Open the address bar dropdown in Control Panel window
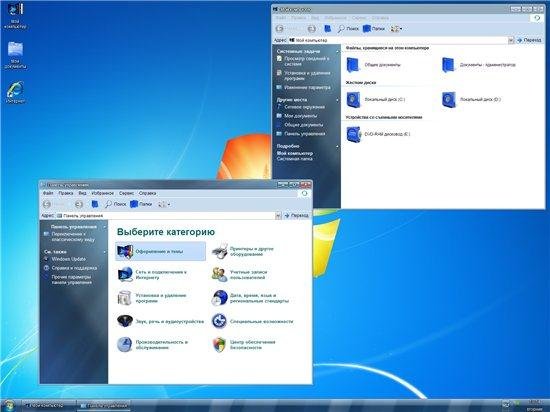 [x=278, y=216]
